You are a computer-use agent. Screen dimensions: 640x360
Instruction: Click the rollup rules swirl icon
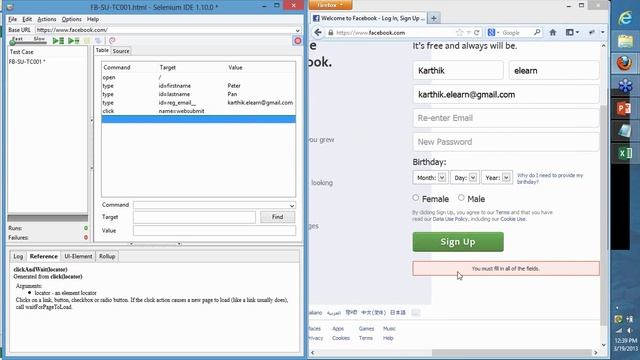[x=112, y=40]
